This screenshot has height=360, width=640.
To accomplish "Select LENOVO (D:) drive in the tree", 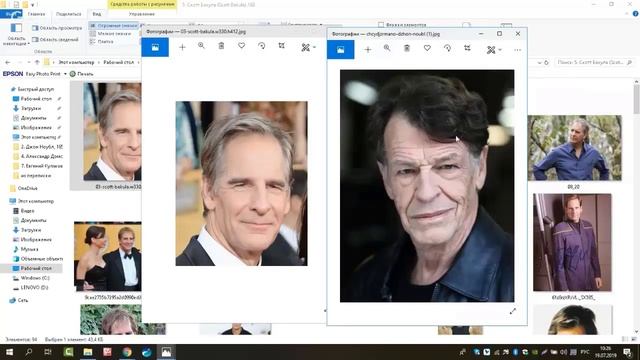I will tap(31, 288).
